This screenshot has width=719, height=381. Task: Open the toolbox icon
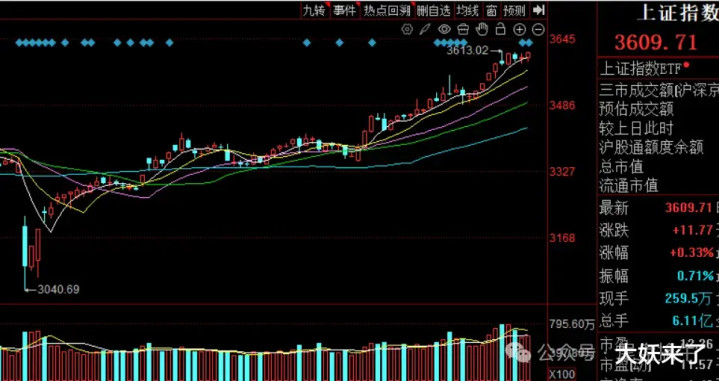(463, 30)
